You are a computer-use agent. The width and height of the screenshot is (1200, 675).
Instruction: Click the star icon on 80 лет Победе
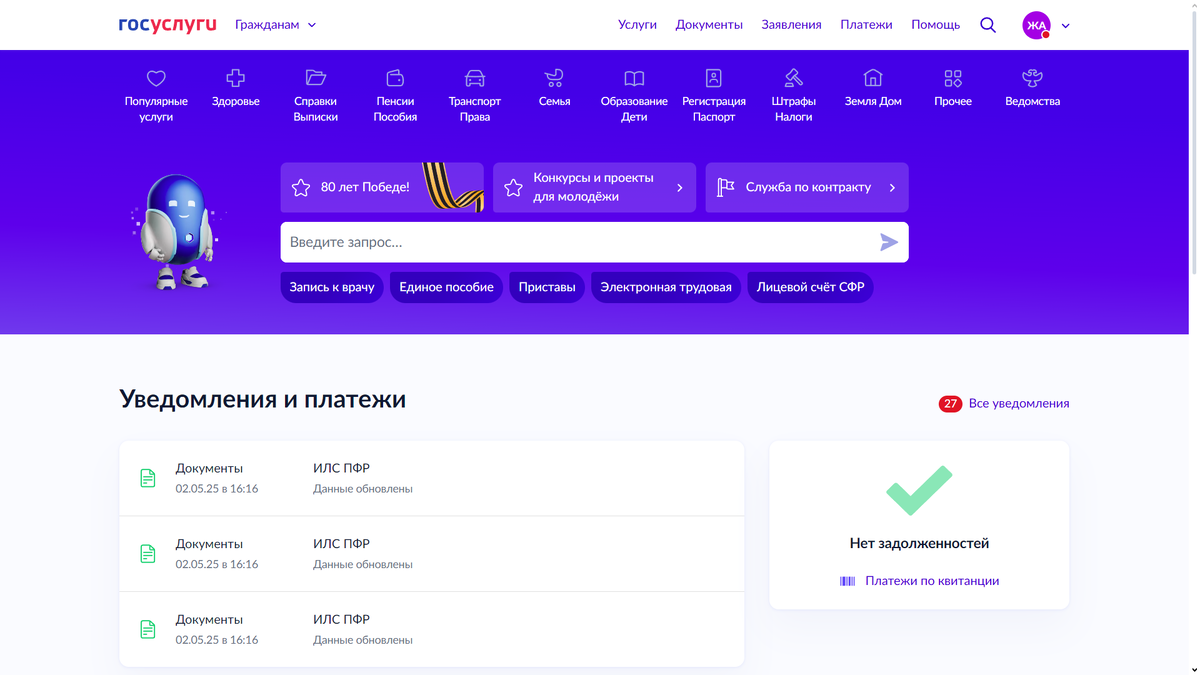(301, 187)
